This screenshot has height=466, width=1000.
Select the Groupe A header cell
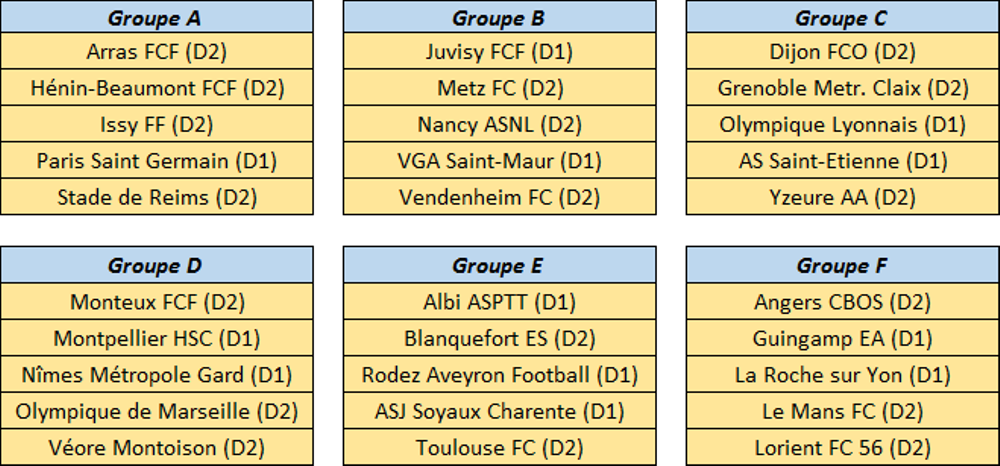[156, 17]
